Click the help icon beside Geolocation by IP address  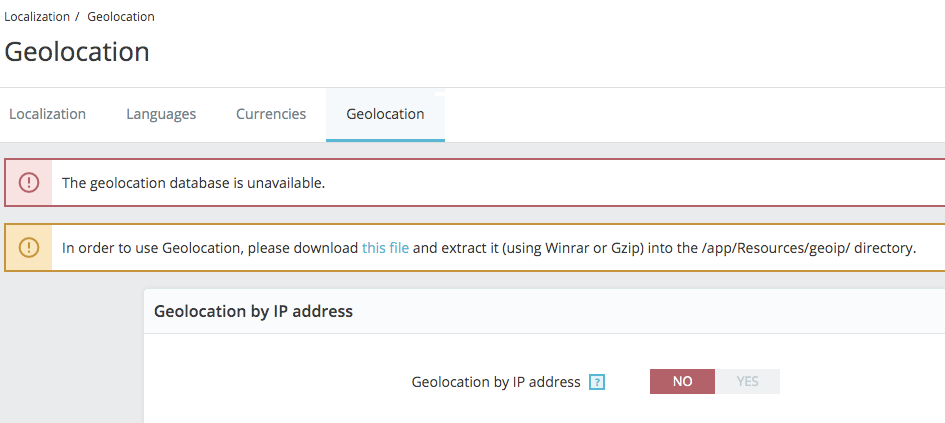click(x=597, y=382)
